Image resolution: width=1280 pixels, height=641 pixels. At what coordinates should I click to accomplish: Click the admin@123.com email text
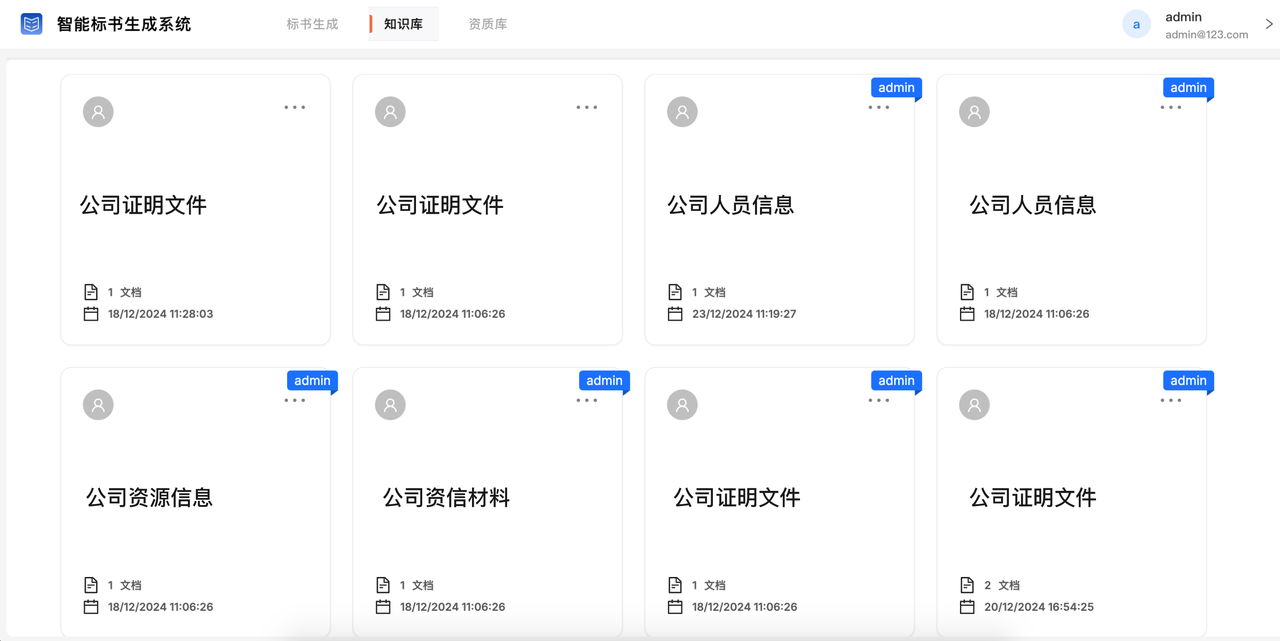click(x=1206, y=34)
